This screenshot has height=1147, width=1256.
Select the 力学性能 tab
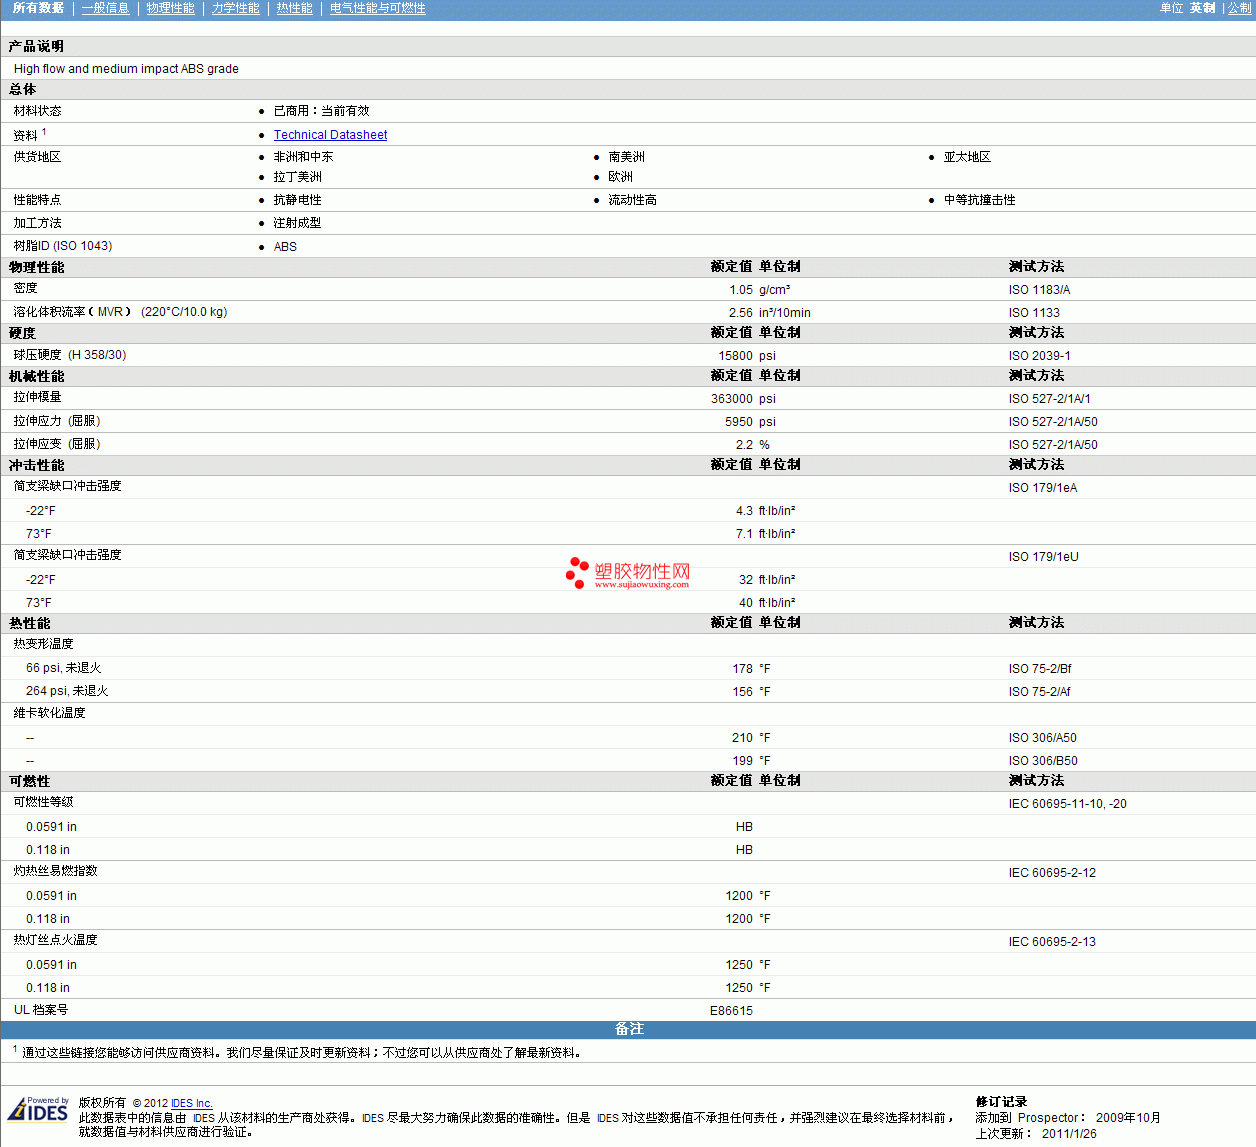coord(235,8)
